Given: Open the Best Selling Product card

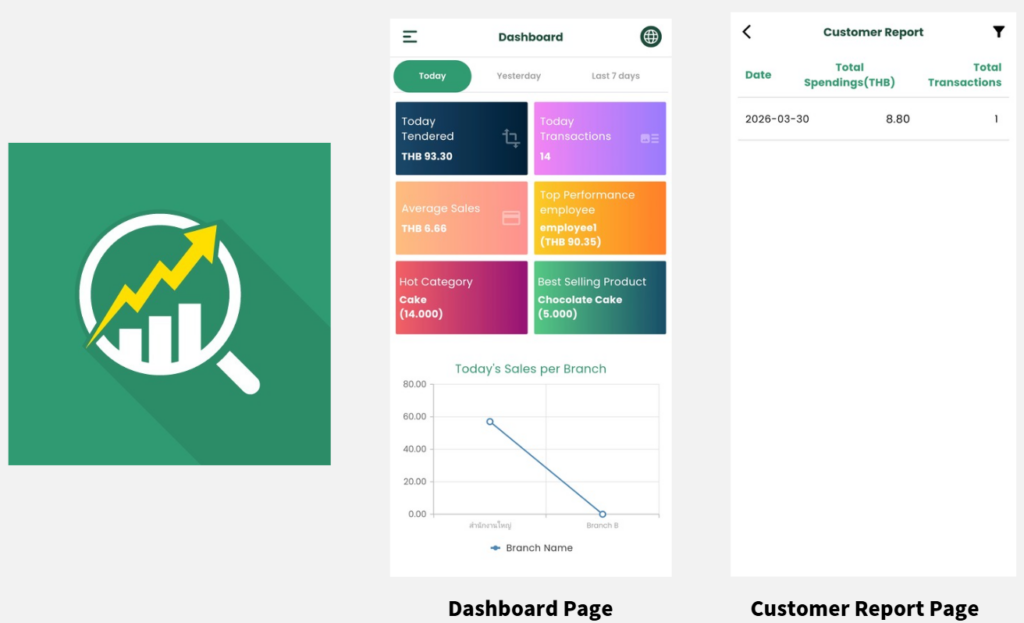Looking at the screenshot, I should click(x=599, y=297).
